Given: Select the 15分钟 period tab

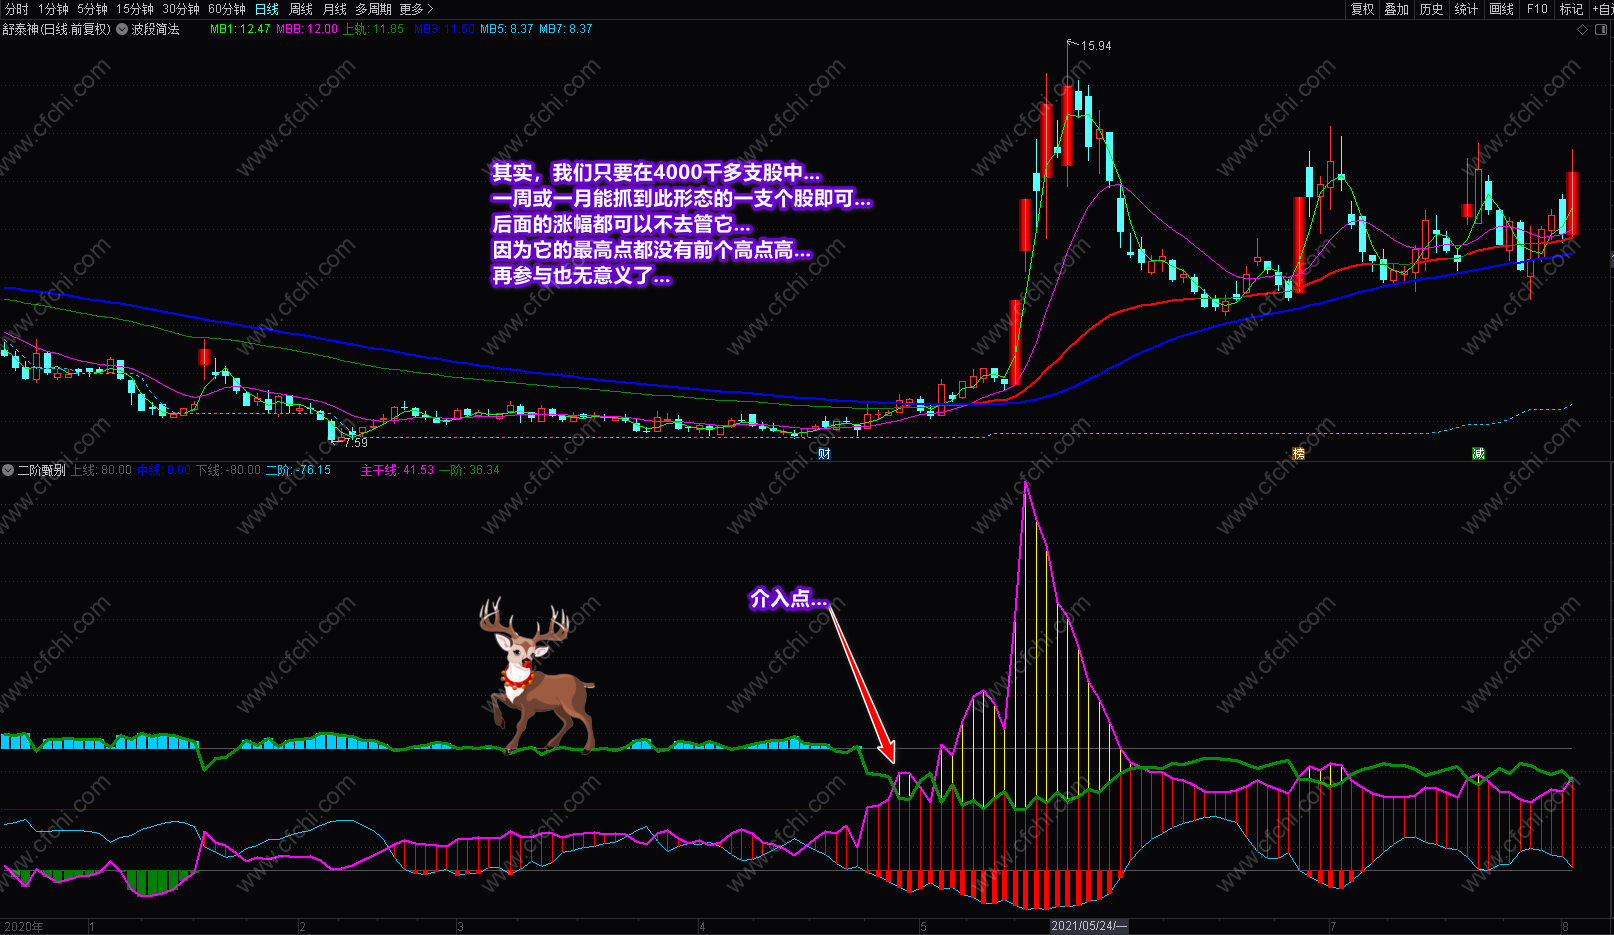Looking at the screenshot, I should [x=135, y=9].
